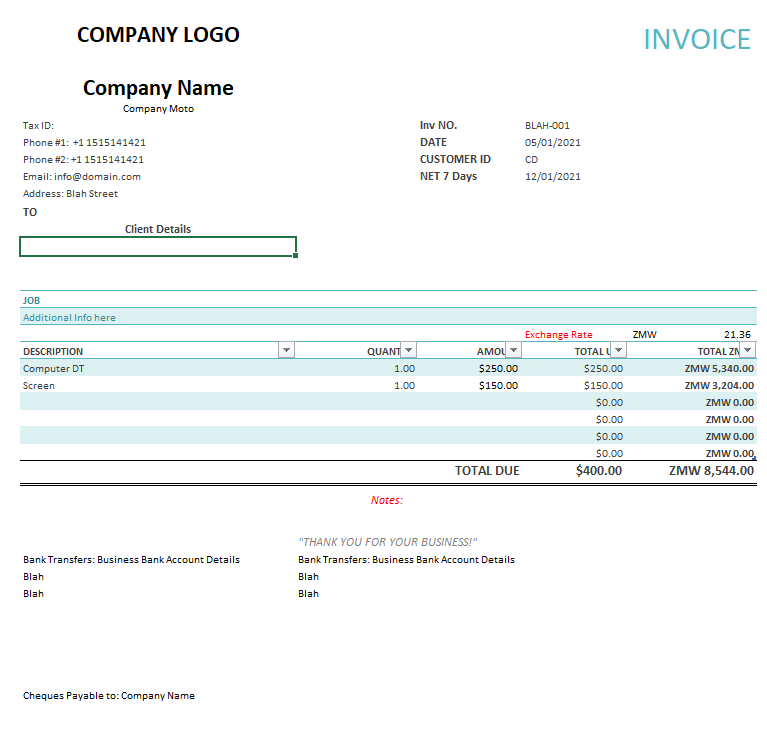Select the Computer DT description cell
The image size is (767, 755).
[54, 369]
